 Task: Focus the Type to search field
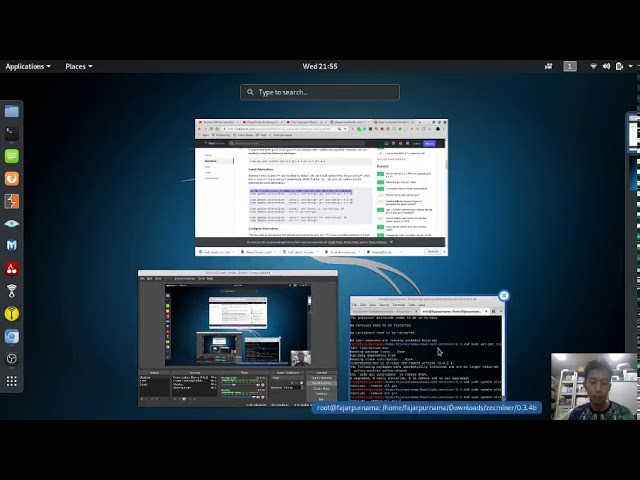click(x=320, y=92)
